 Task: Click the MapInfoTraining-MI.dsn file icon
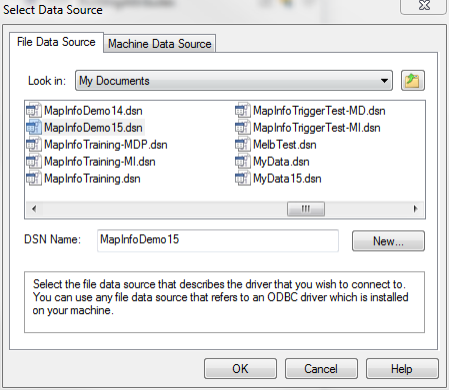pos(34,161)
